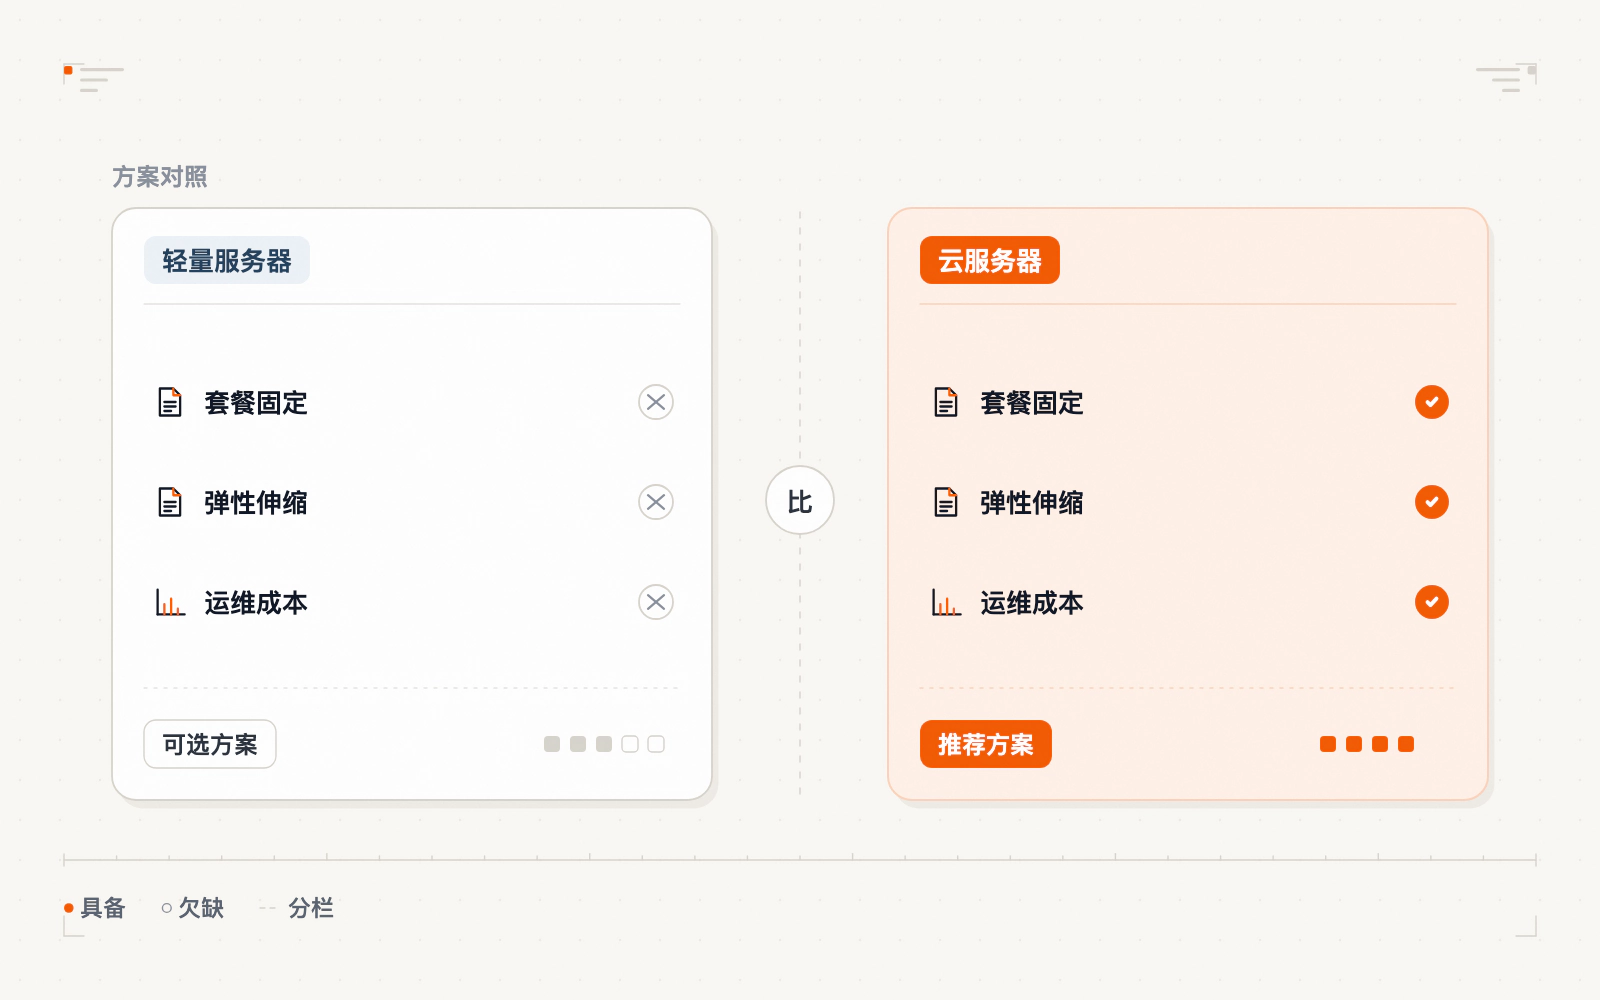Click document icon beside 弹性伸缩 in 云服务器 card

[x=946, y=502]
